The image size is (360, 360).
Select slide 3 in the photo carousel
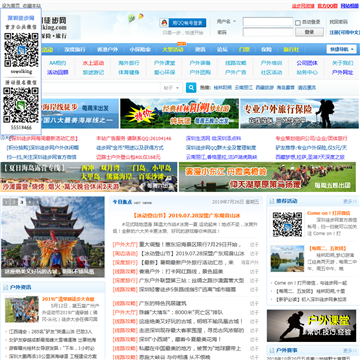coord(22,202)
